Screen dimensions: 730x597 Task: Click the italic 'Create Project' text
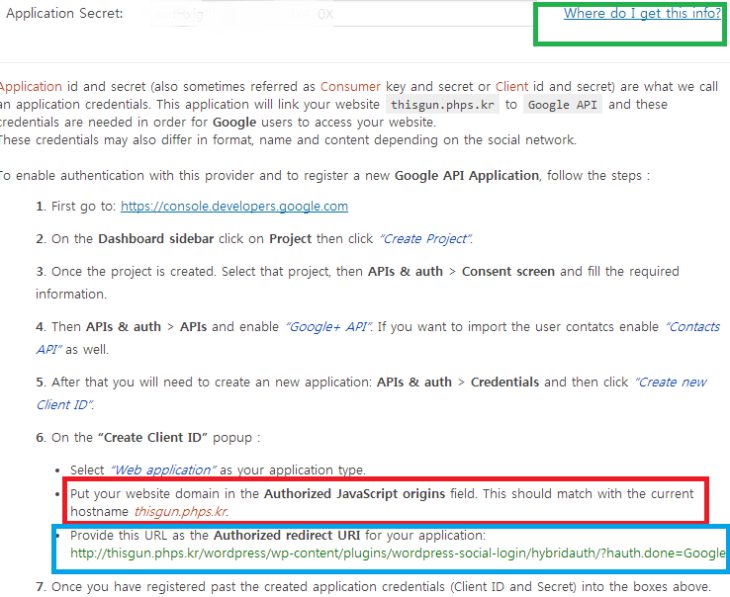(x=426, y=239)
